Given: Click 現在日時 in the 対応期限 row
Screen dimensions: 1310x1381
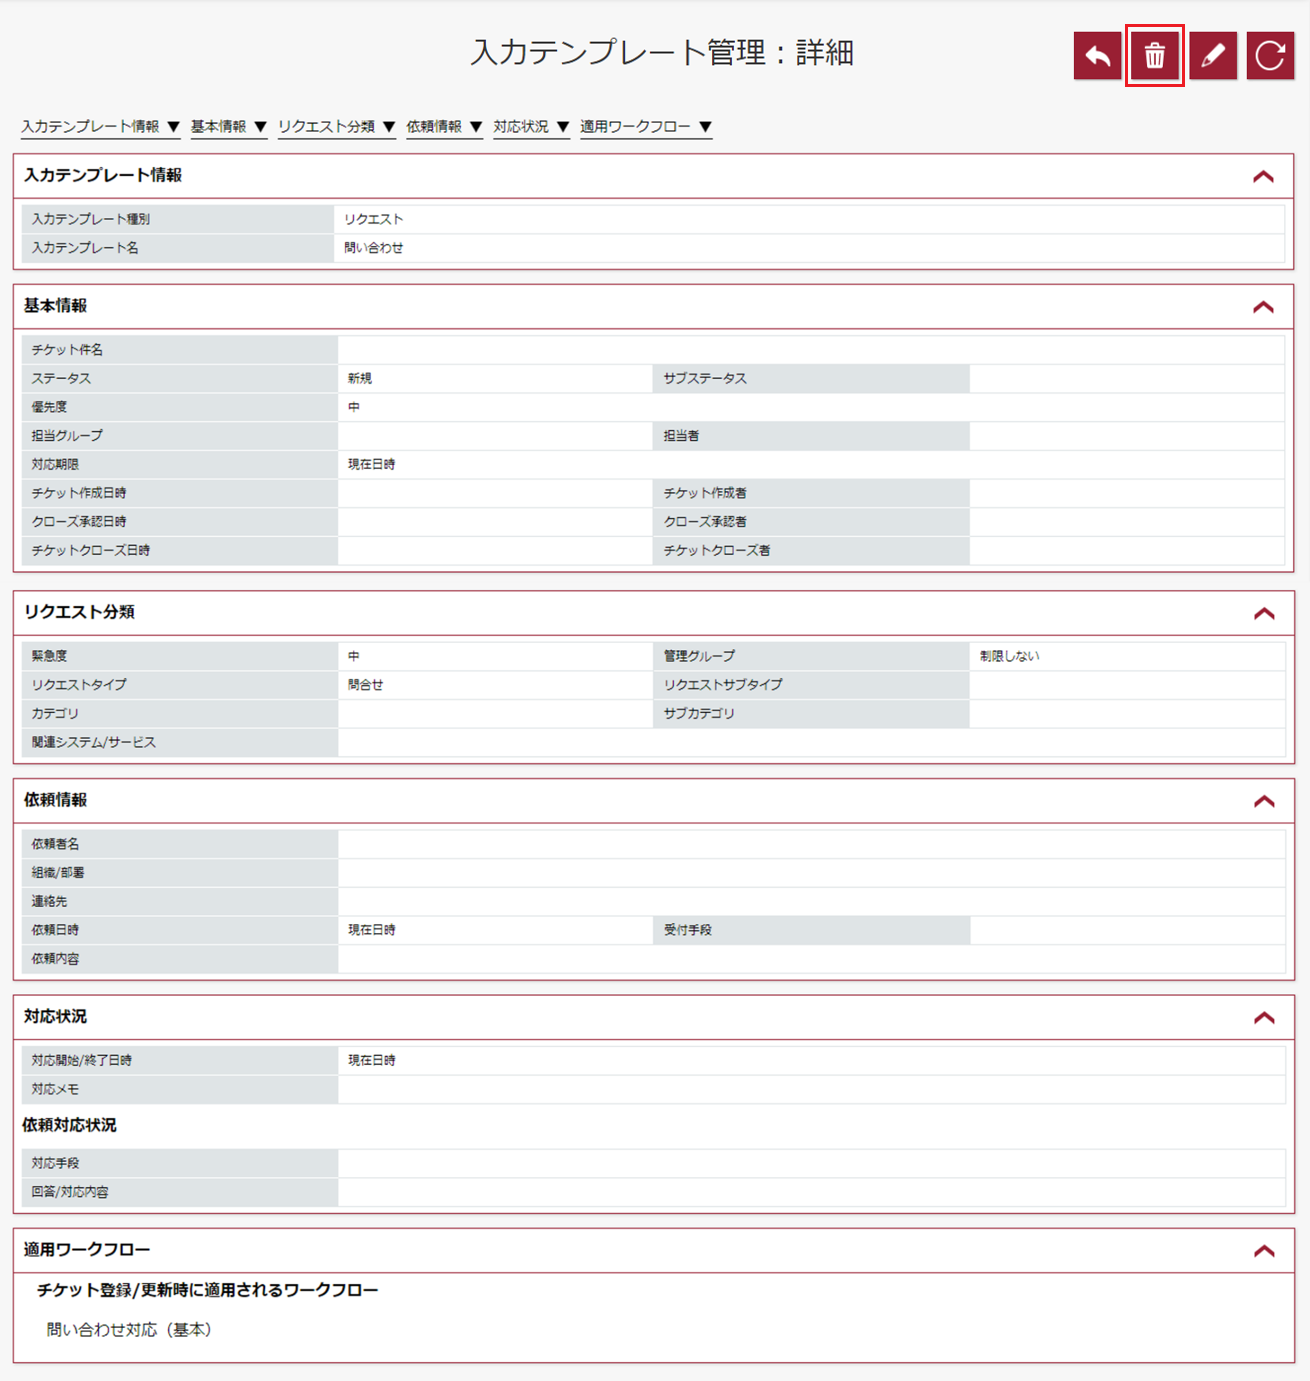Looking at the screenshot, I should (371, 464).
